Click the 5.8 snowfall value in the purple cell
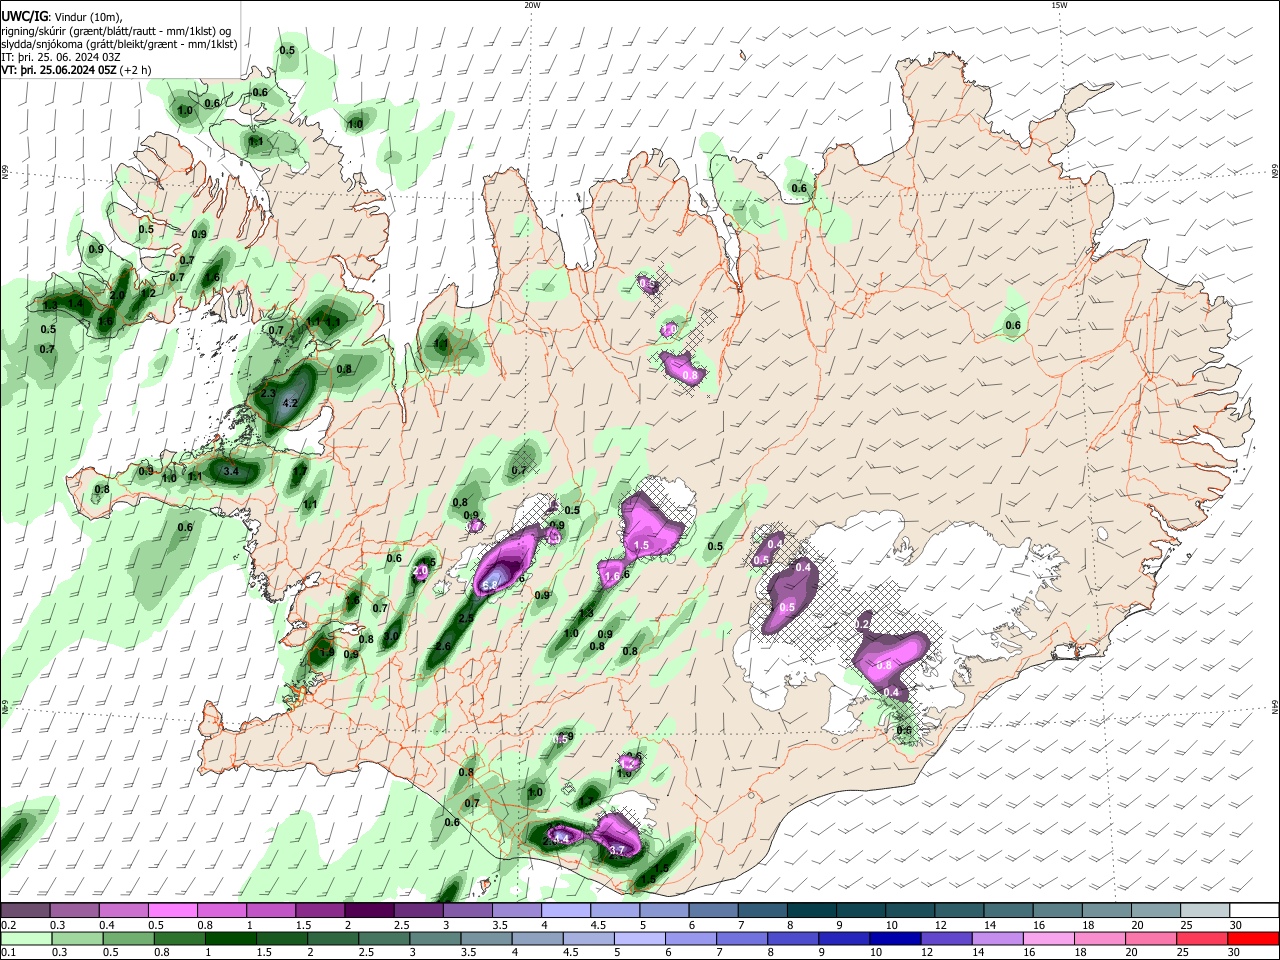Screen dimensions: 1280x960 (x=490, y=585)
